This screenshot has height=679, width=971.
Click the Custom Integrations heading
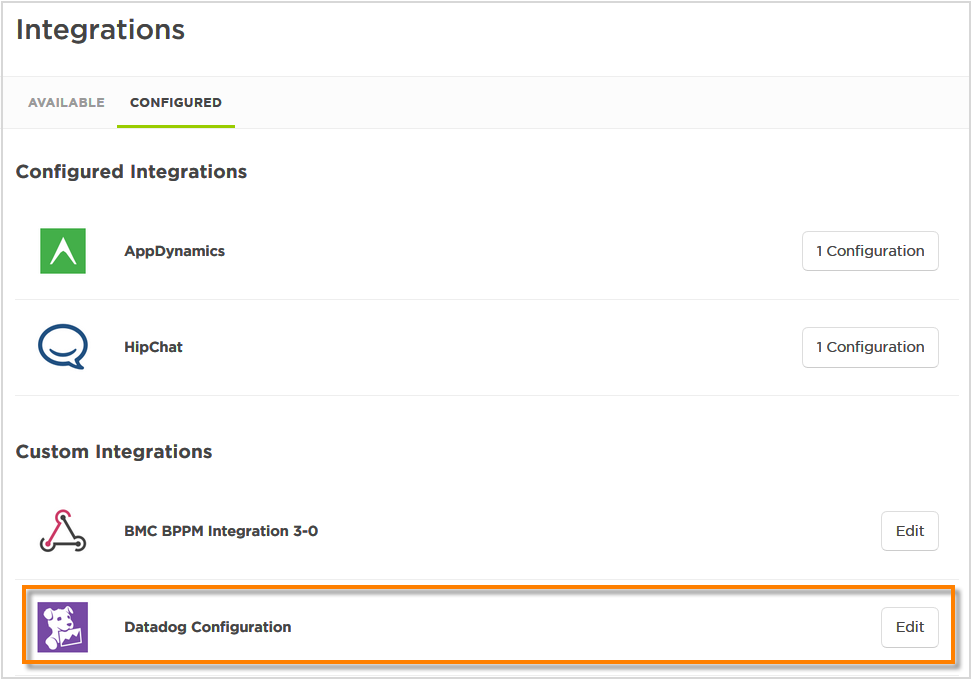[113, 451]
